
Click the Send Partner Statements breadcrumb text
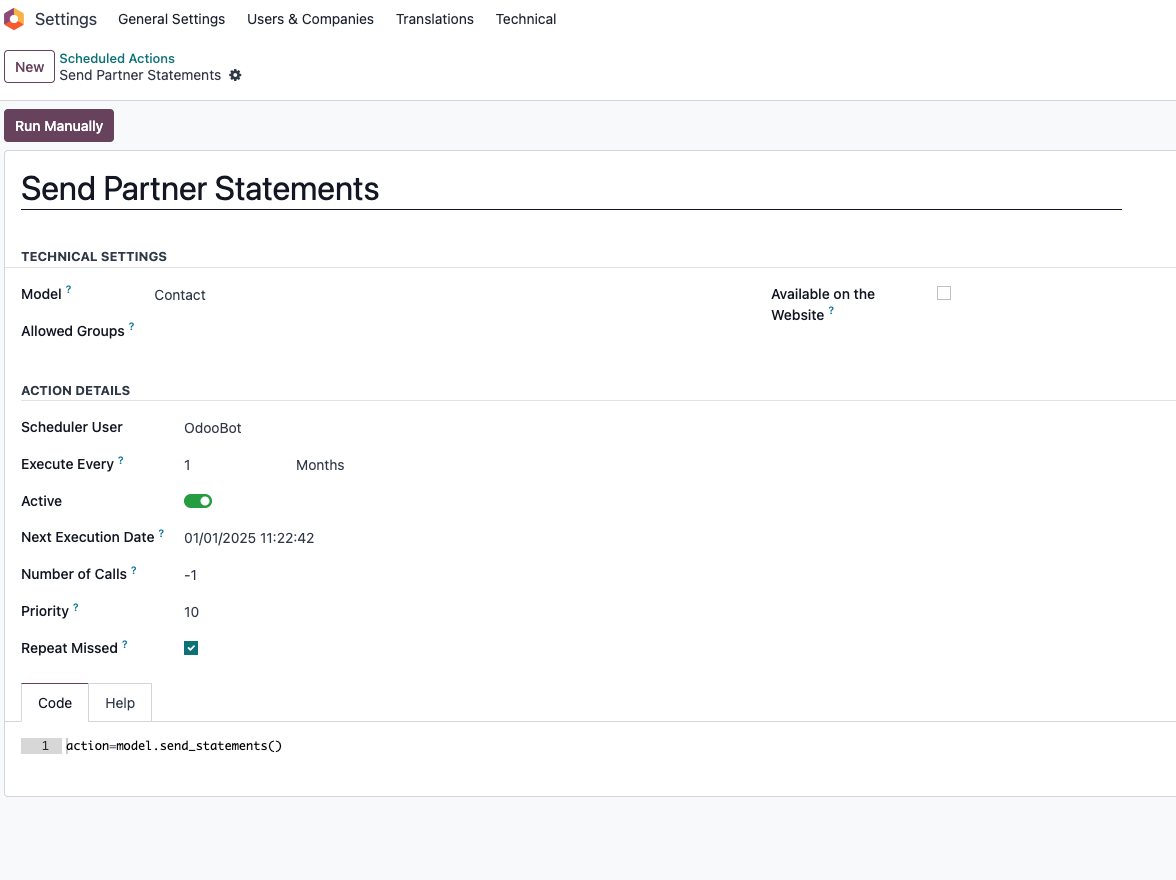click(x=140, y=75)
